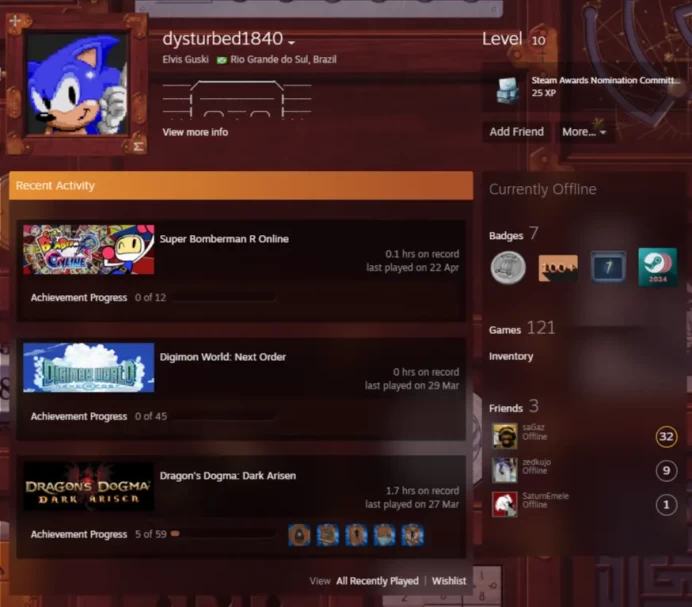
Task: Open fifth Dragon's Dogma achievement icon
Action: pos(413,535)
